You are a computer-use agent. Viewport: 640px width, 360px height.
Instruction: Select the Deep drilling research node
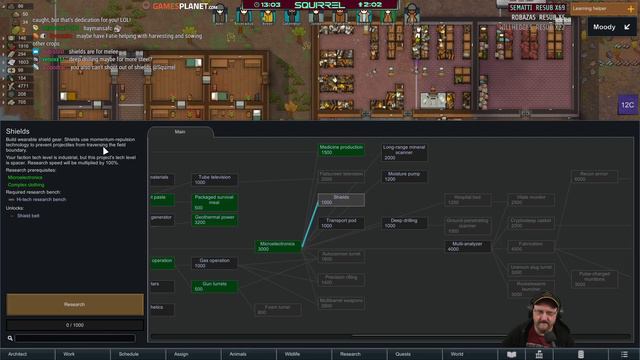(x=404, y=223)
